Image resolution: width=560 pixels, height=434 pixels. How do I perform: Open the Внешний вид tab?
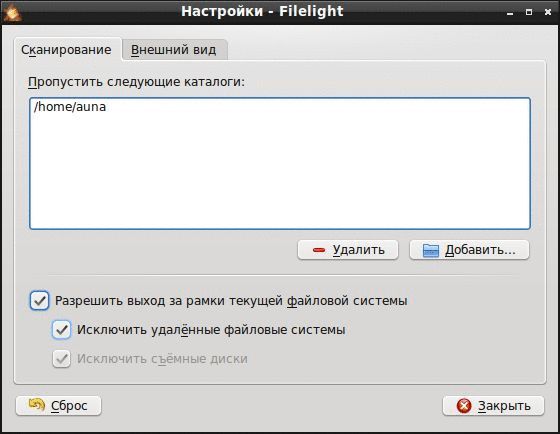174,50
